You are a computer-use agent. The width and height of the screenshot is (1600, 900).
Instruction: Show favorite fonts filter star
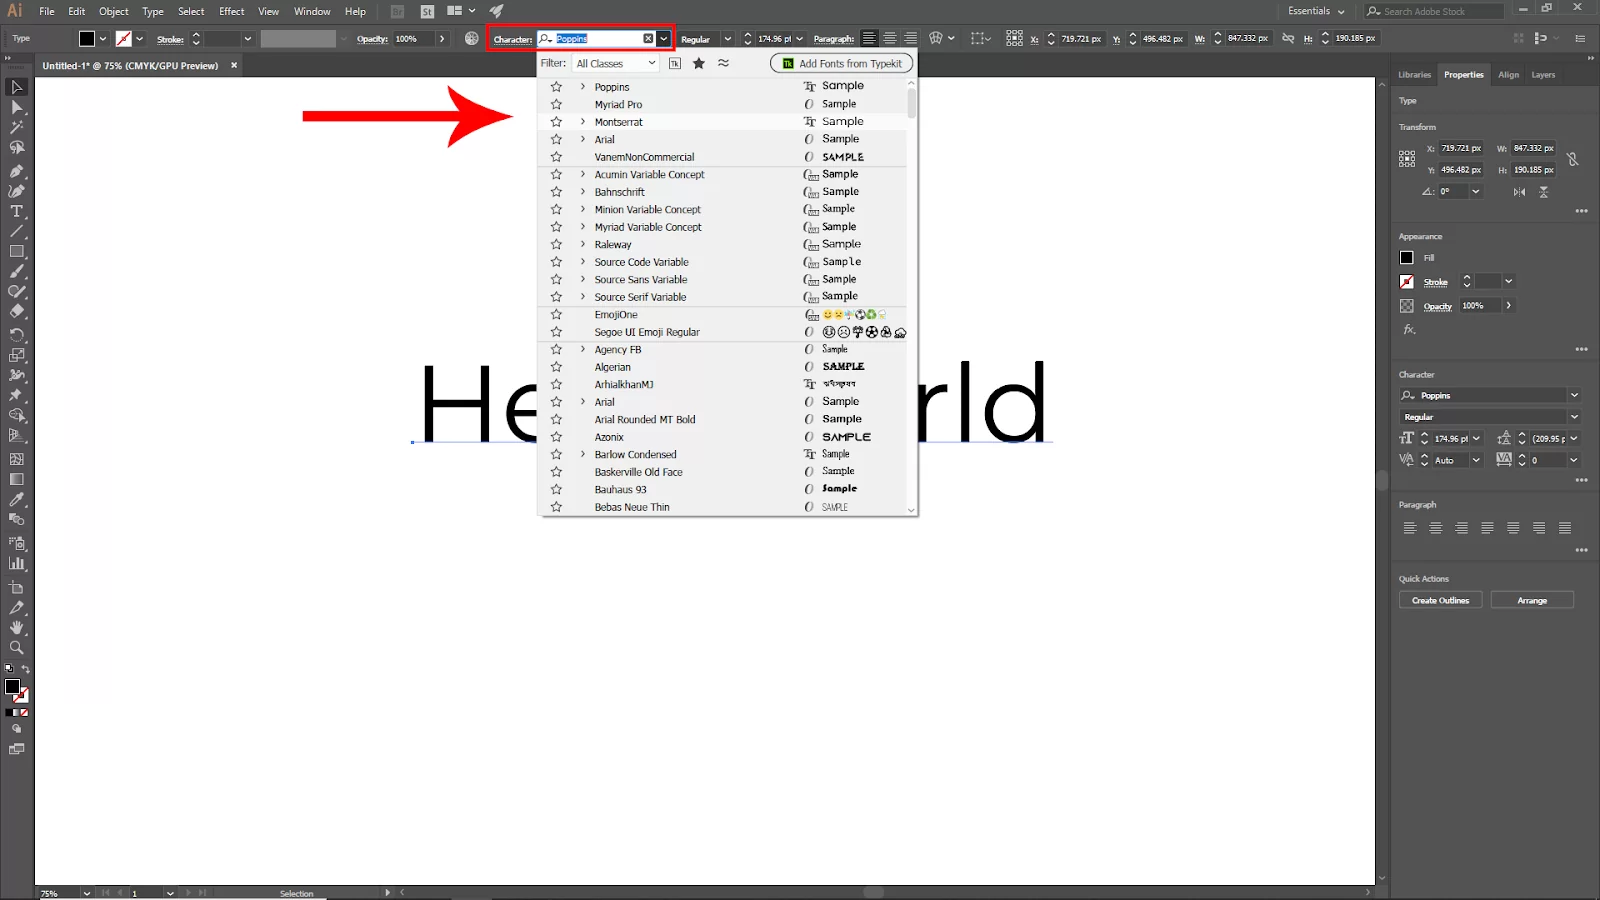pos(699,63)
